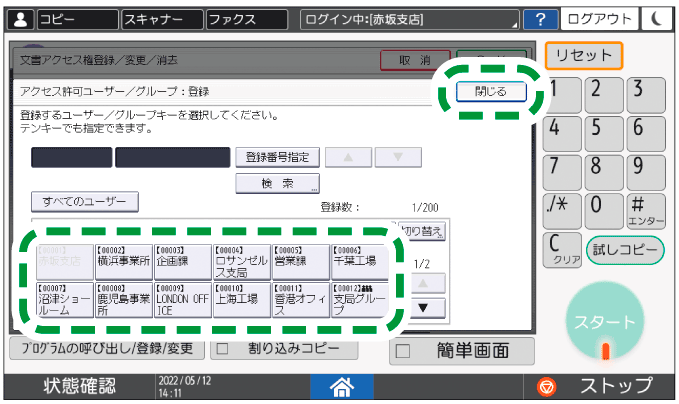
Task: Go to previous page of user keys
Action: (423, 284)
